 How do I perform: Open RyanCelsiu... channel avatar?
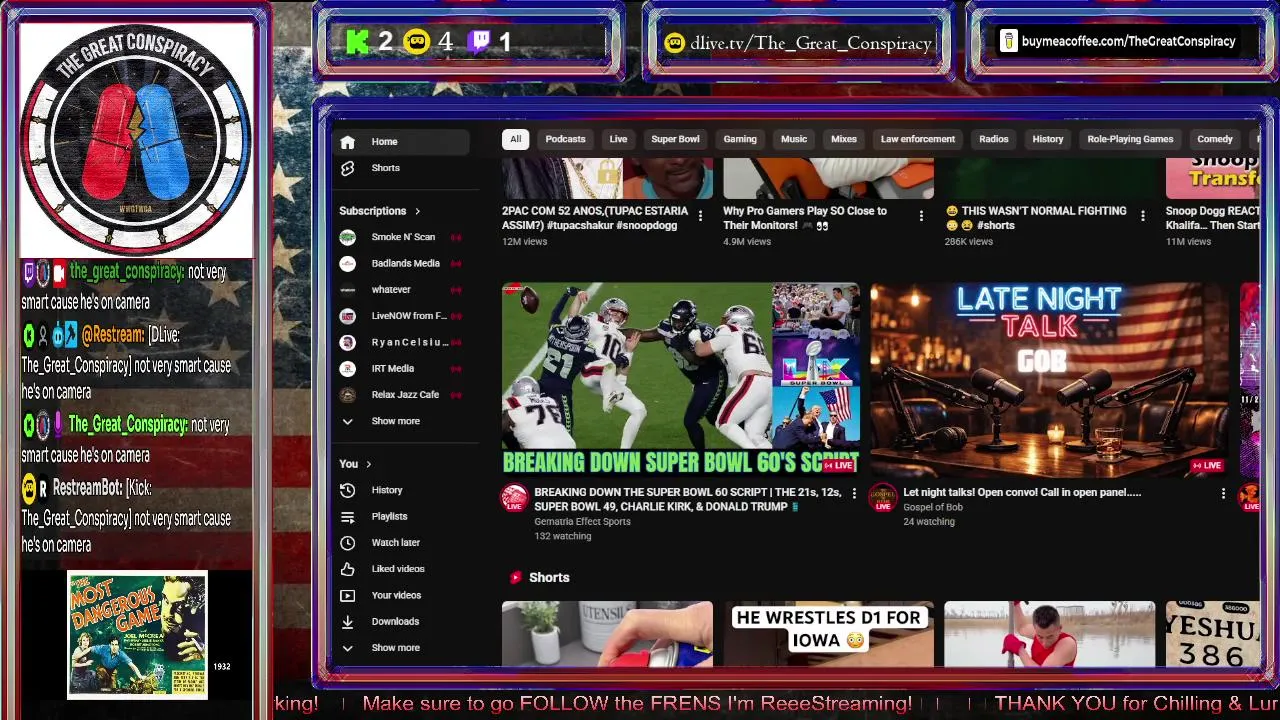(x=347, y=342)
